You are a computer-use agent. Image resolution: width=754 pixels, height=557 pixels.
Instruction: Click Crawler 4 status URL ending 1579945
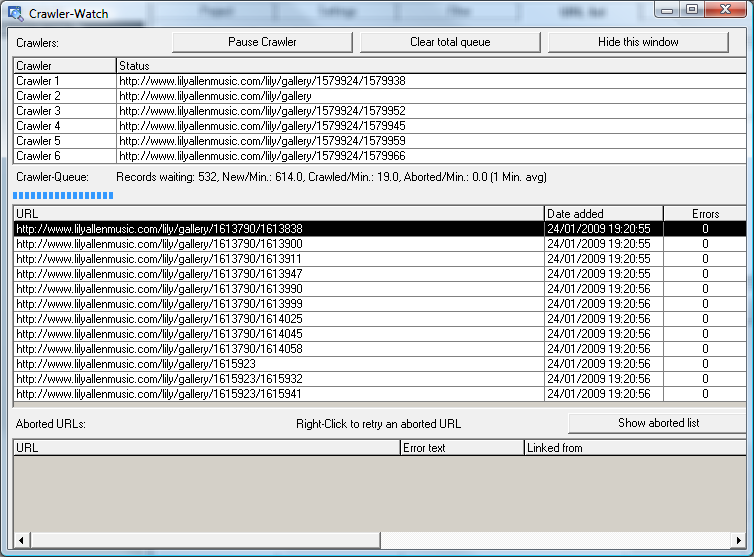(x=263, y=126)
